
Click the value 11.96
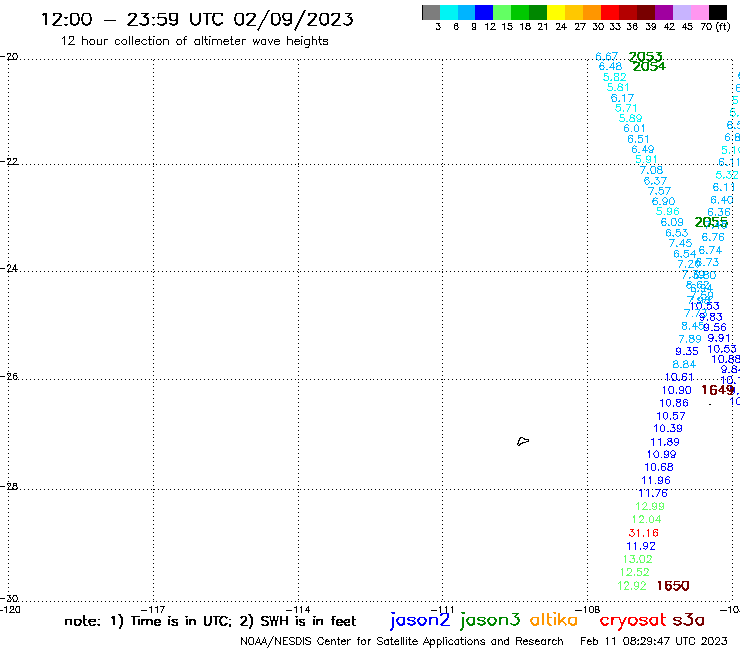pos(656,481)
